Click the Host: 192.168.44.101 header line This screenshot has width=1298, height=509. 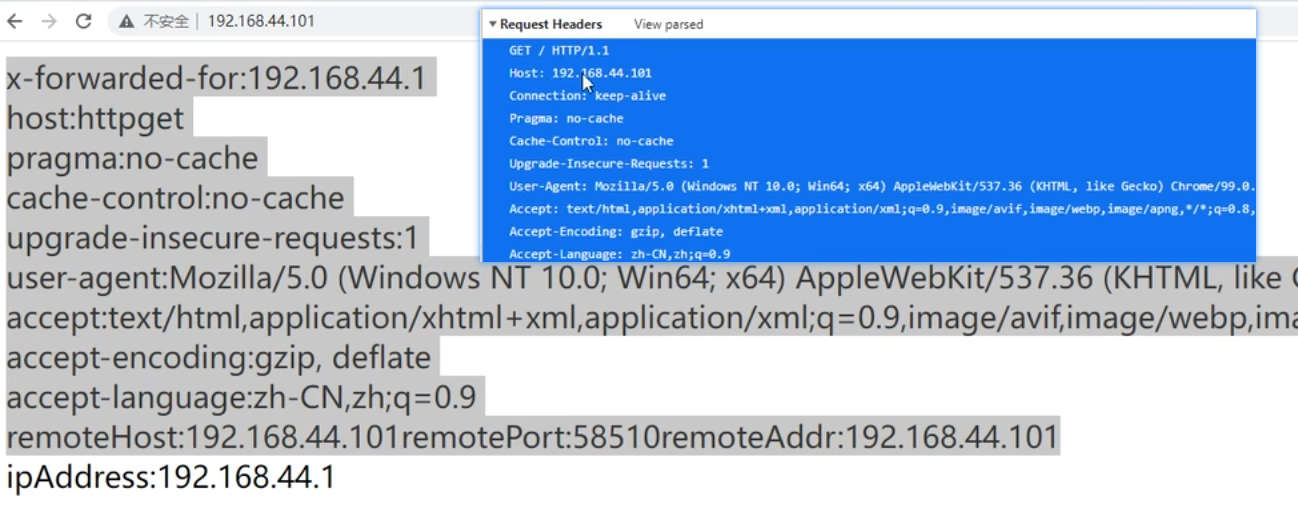coord(580,73)
